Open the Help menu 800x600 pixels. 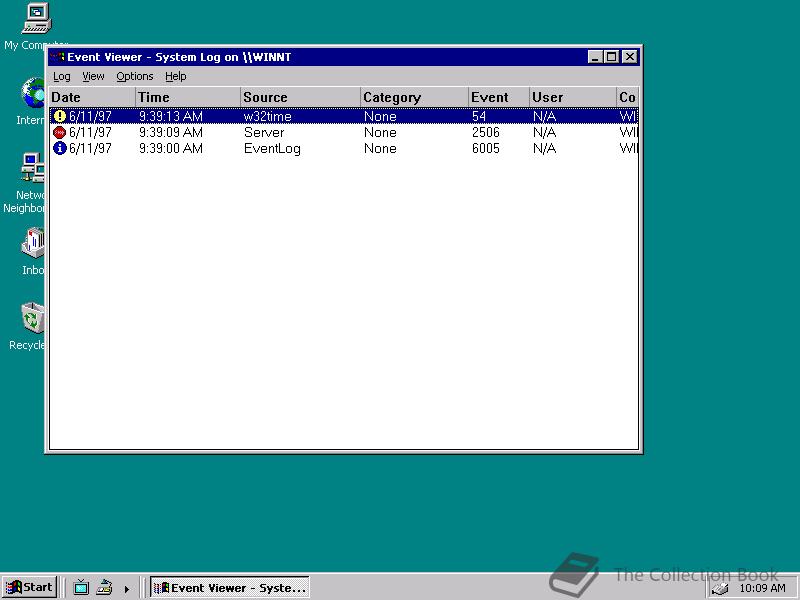tap(176, 76)
